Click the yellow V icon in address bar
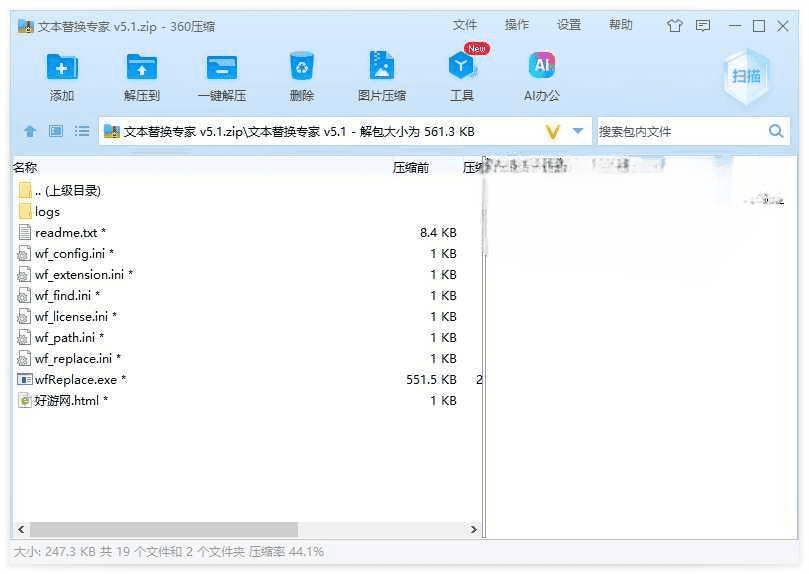809x574 pixels. [553, 131]
